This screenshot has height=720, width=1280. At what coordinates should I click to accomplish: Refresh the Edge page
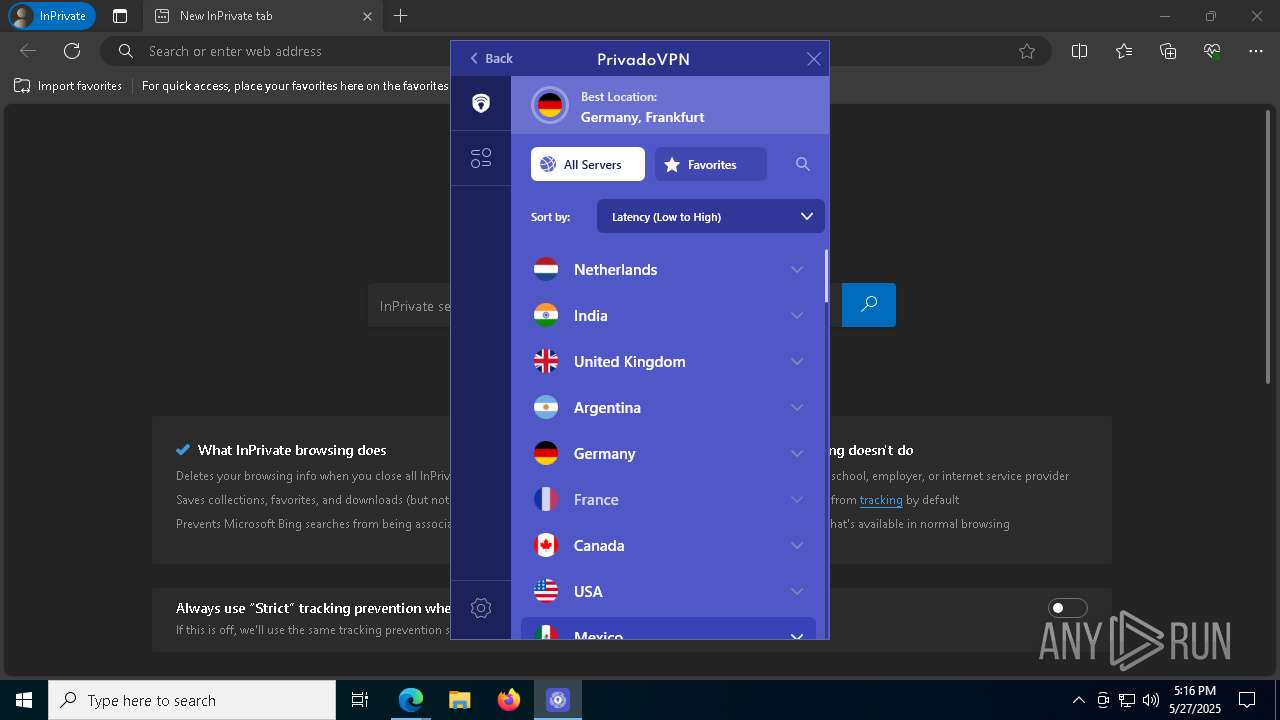pos(72,51)
